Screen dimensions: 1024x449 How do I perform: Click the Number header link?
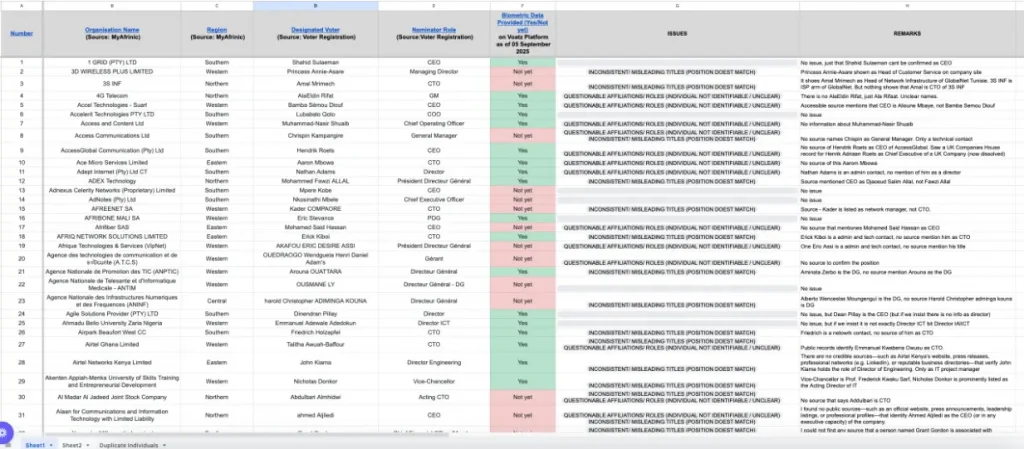click(22, 33)
